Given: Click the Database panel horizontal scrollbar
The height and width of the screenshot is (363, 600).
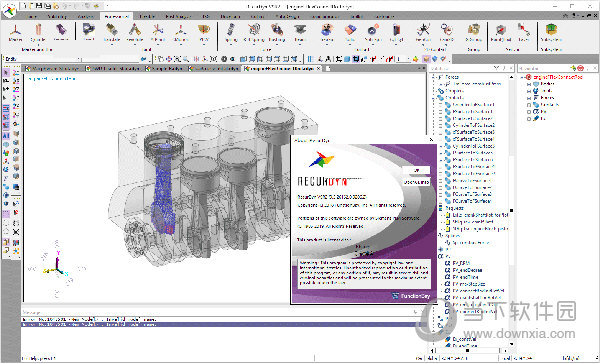Looking at the screenshot, I should click(x=469, y=350).
